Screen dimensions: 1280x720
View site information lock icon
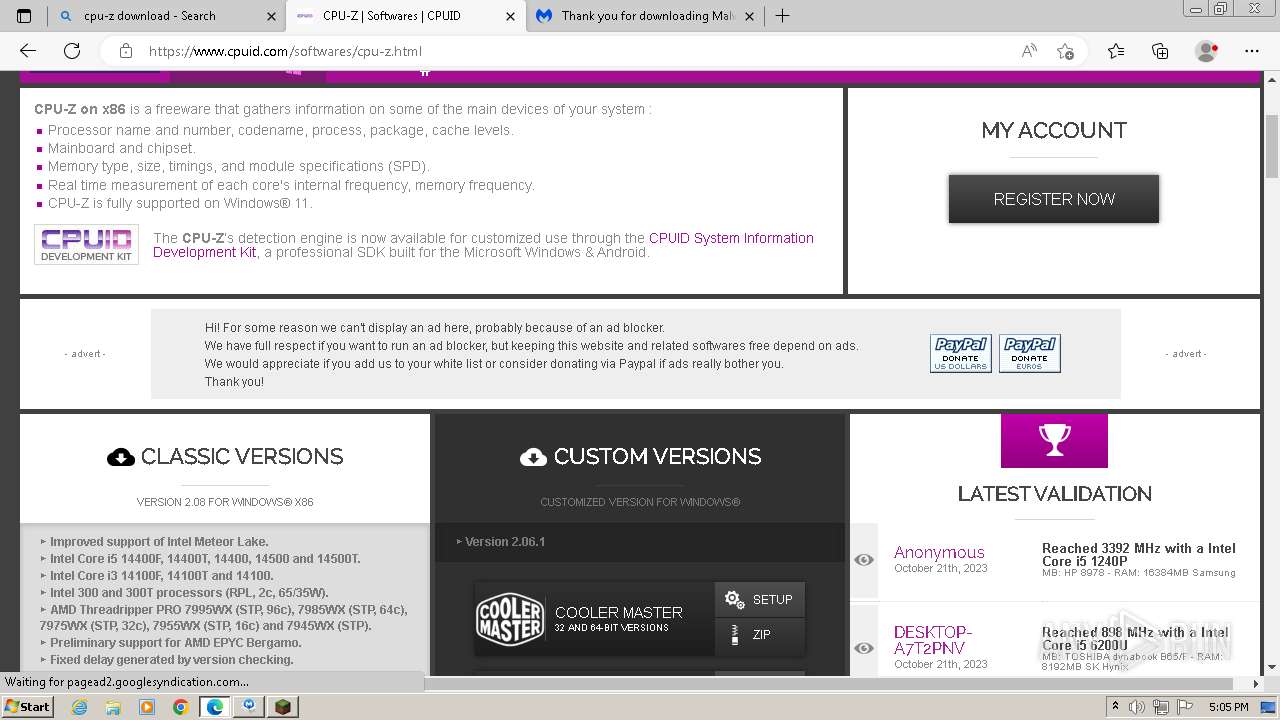[x=125, y=51]
